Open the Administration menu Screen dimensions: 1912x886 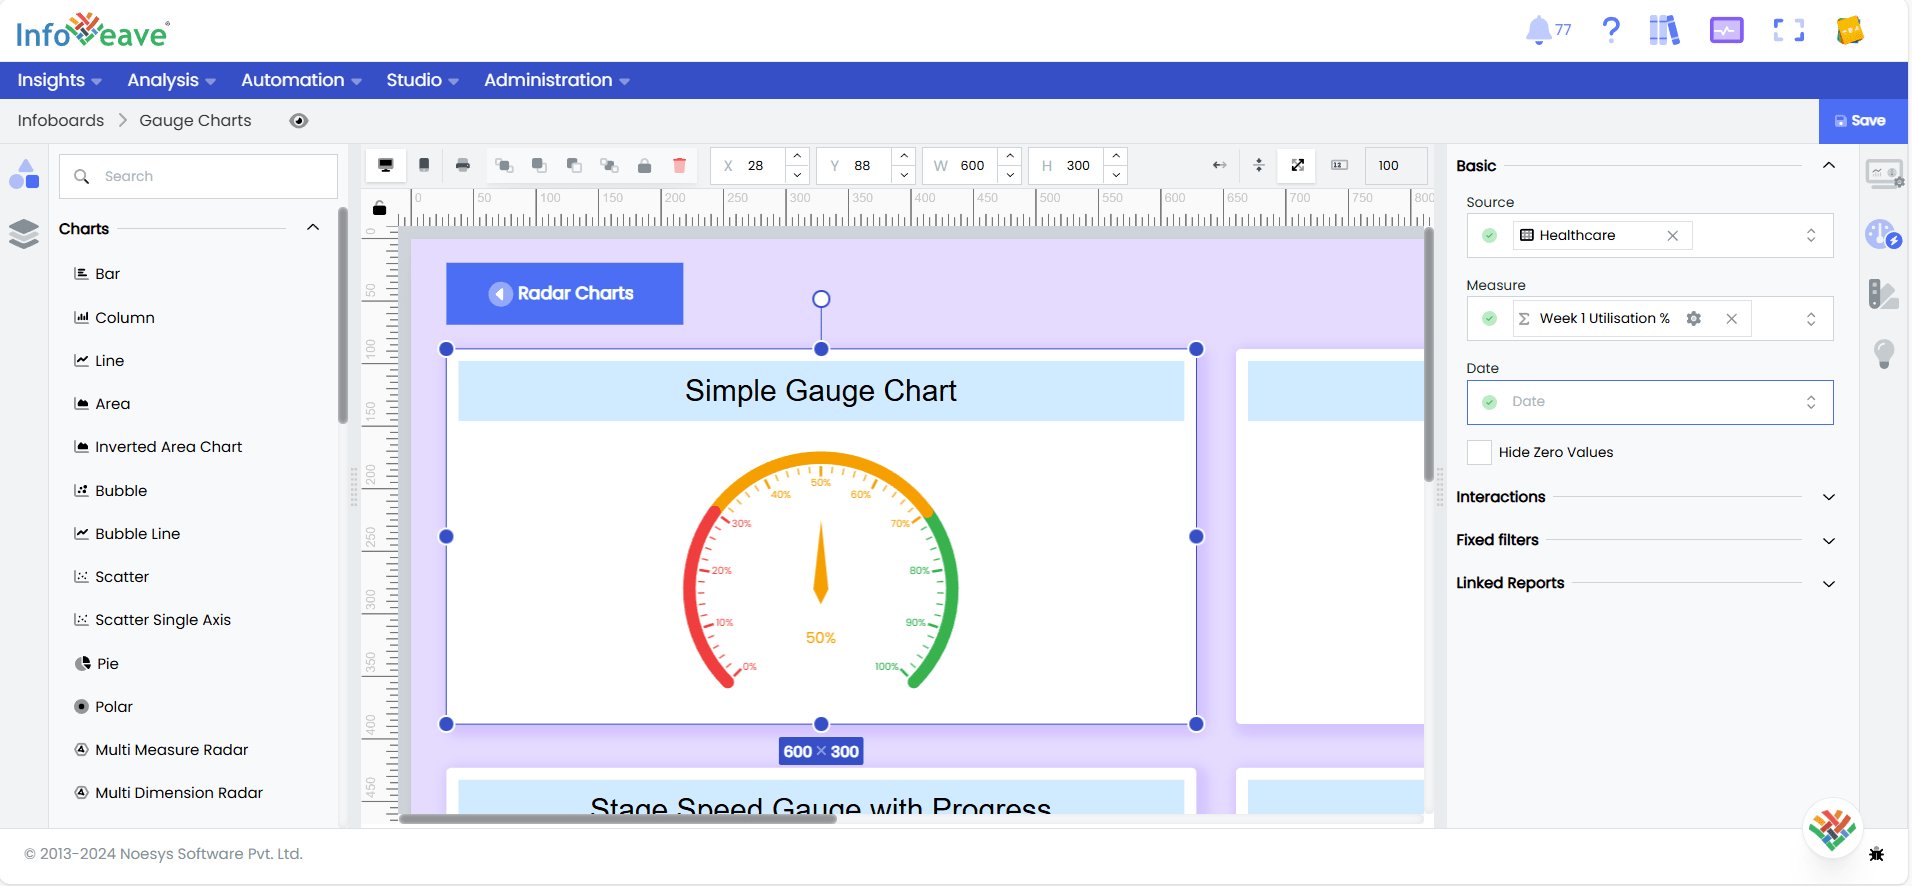click(x=556, y=80)
